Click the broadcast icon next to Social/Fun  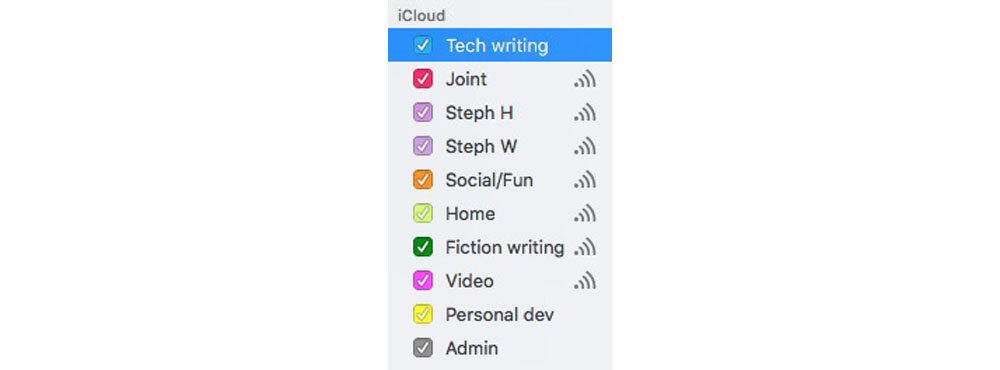pyautogui.click(x=585, y=181)
